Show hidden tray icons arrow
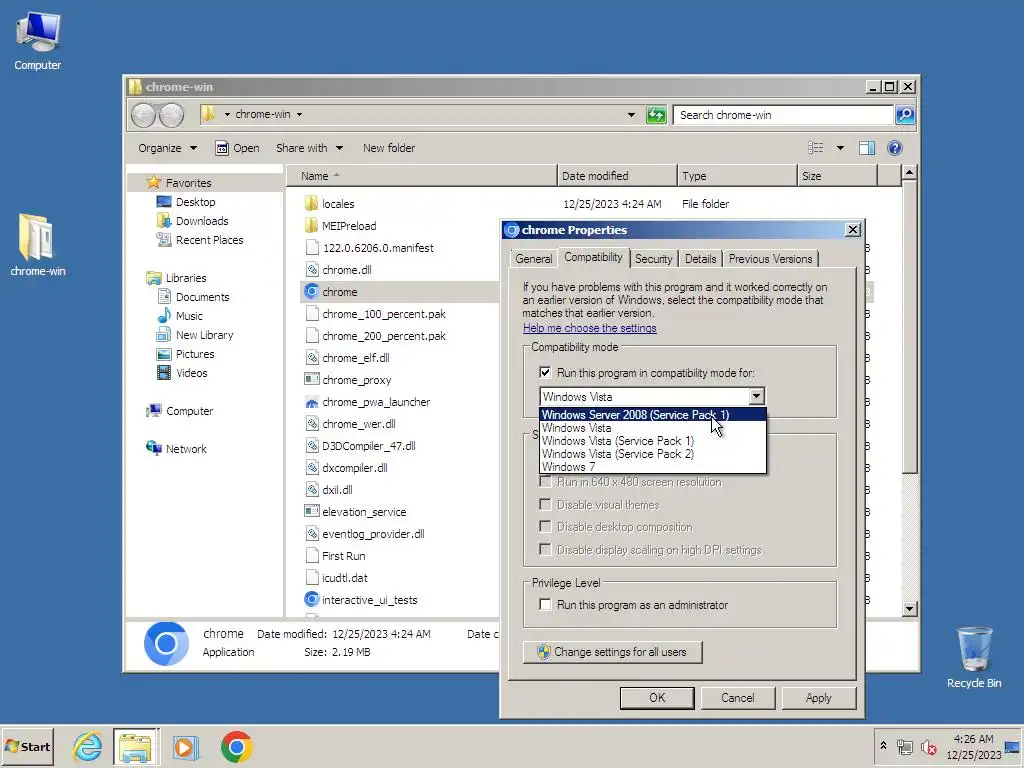The height and width of the screenshot is (768, 1024). click(x=883, y=746)
